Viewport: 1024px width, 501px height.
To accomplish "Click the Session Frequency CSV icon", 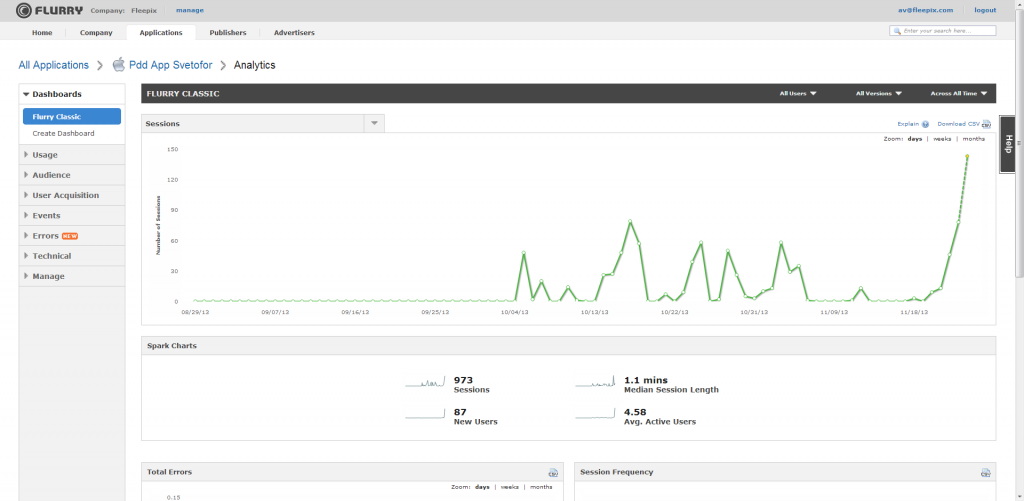I will coord(986,472).
